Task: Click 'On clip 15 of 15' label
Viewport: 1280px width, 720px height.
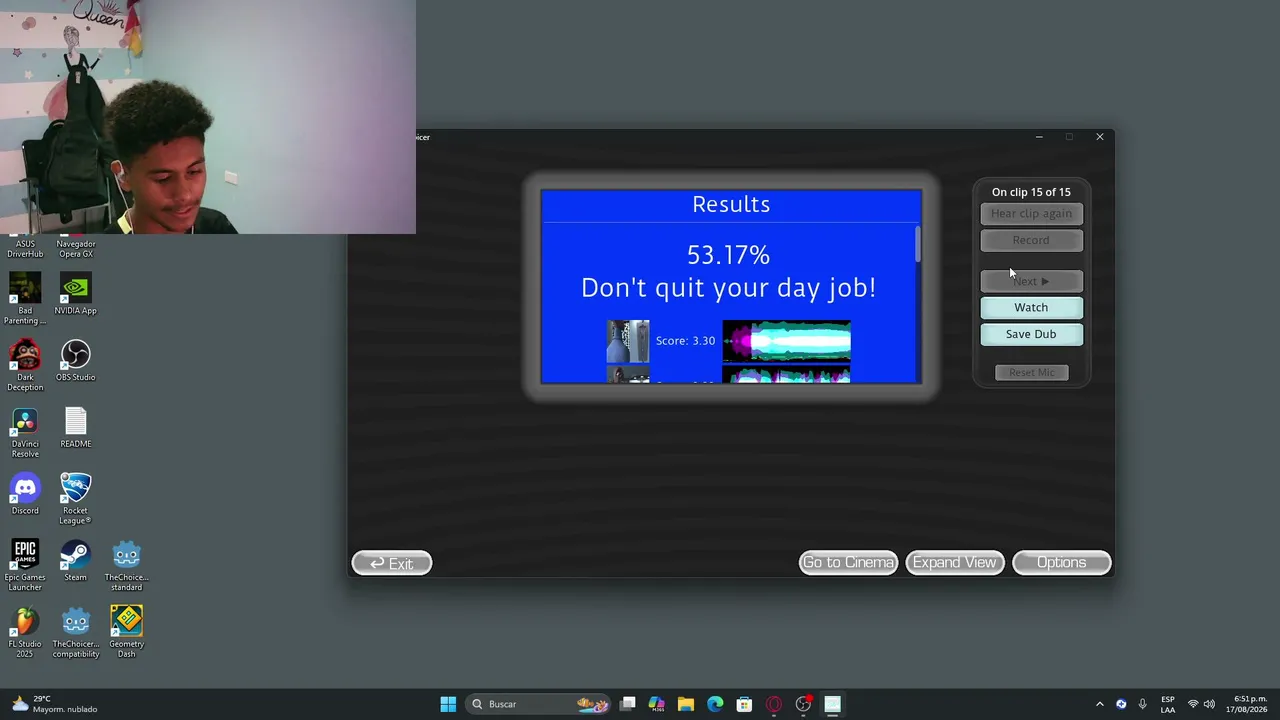Action: pos(1031,192)
